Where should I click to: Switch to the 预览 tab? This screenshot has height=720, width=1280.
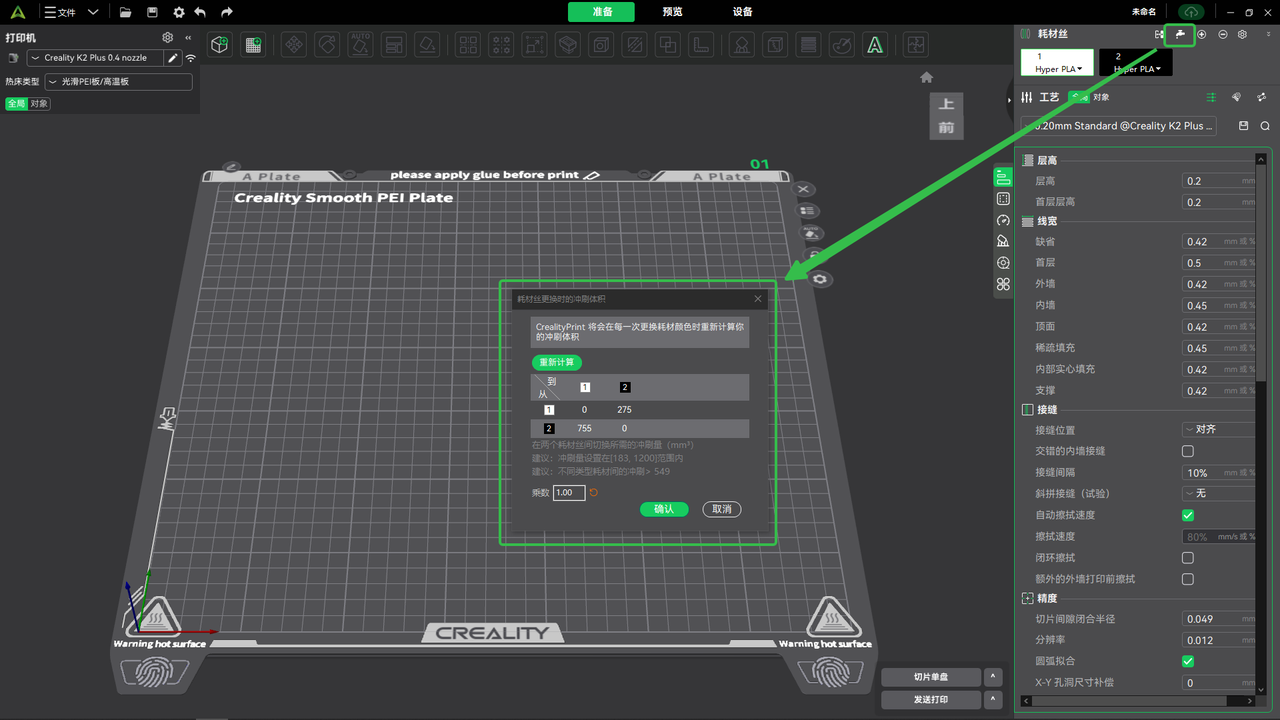coord(672,12)
